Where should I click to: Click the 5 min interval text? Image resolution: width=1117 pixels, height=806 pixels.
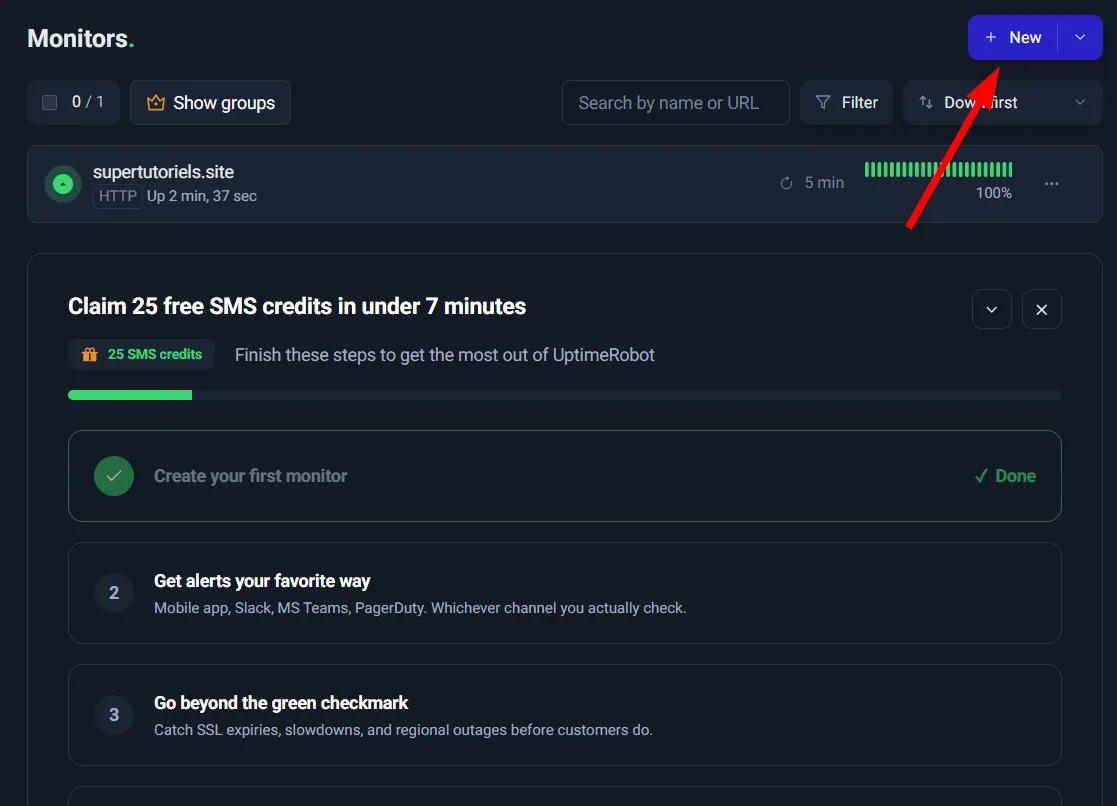pos(824,183)
